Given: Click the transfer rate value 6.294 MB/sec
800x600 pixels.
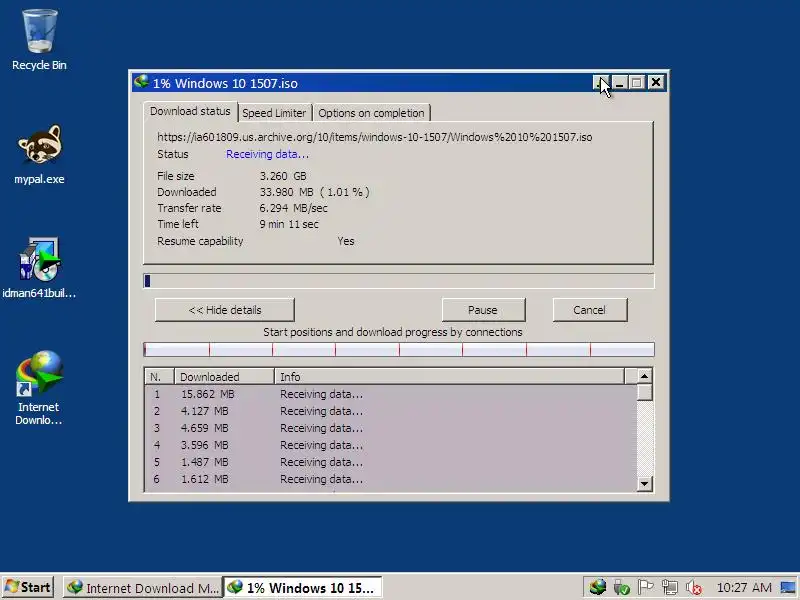Looking at the screenshot, I should point(293,208).
